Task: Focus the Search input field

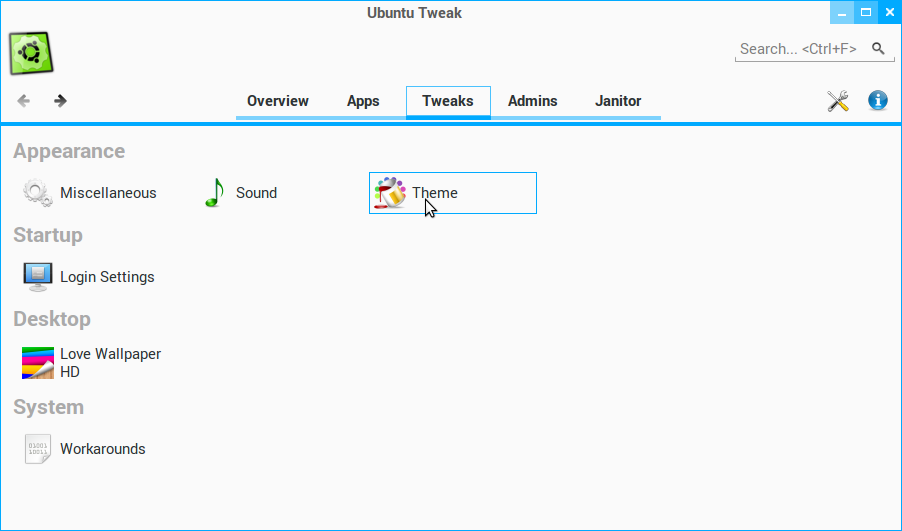Action: coord(800,48)
